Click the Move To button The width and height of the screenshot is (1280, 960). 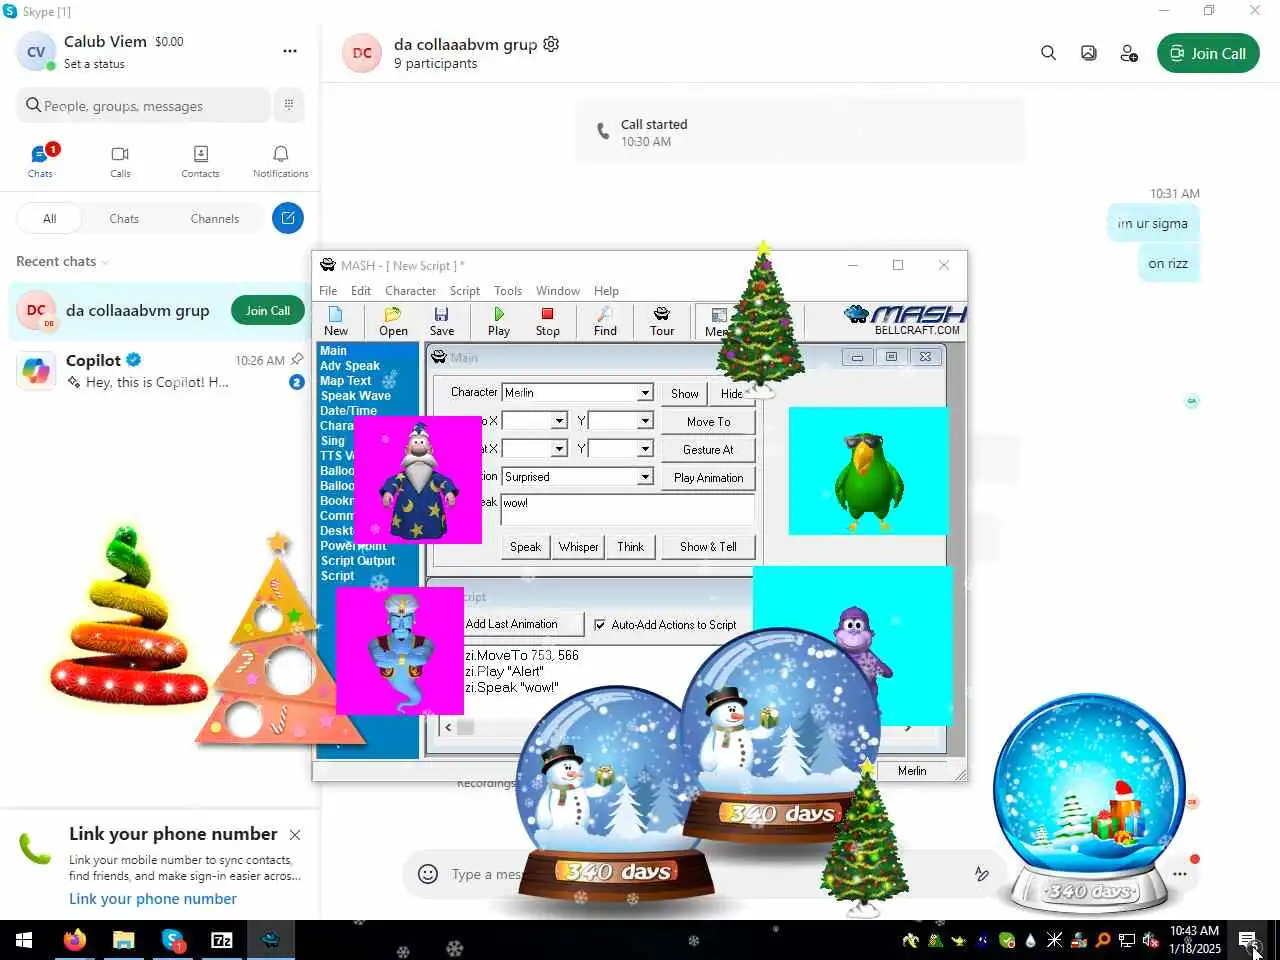(x=708, y=422)
